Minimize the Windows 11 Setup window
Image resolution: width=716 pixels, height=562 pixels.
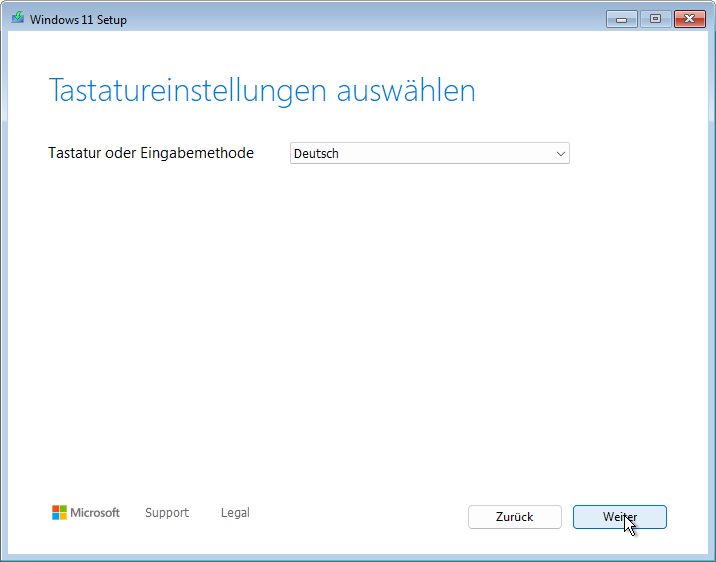[x=622, y=19]
